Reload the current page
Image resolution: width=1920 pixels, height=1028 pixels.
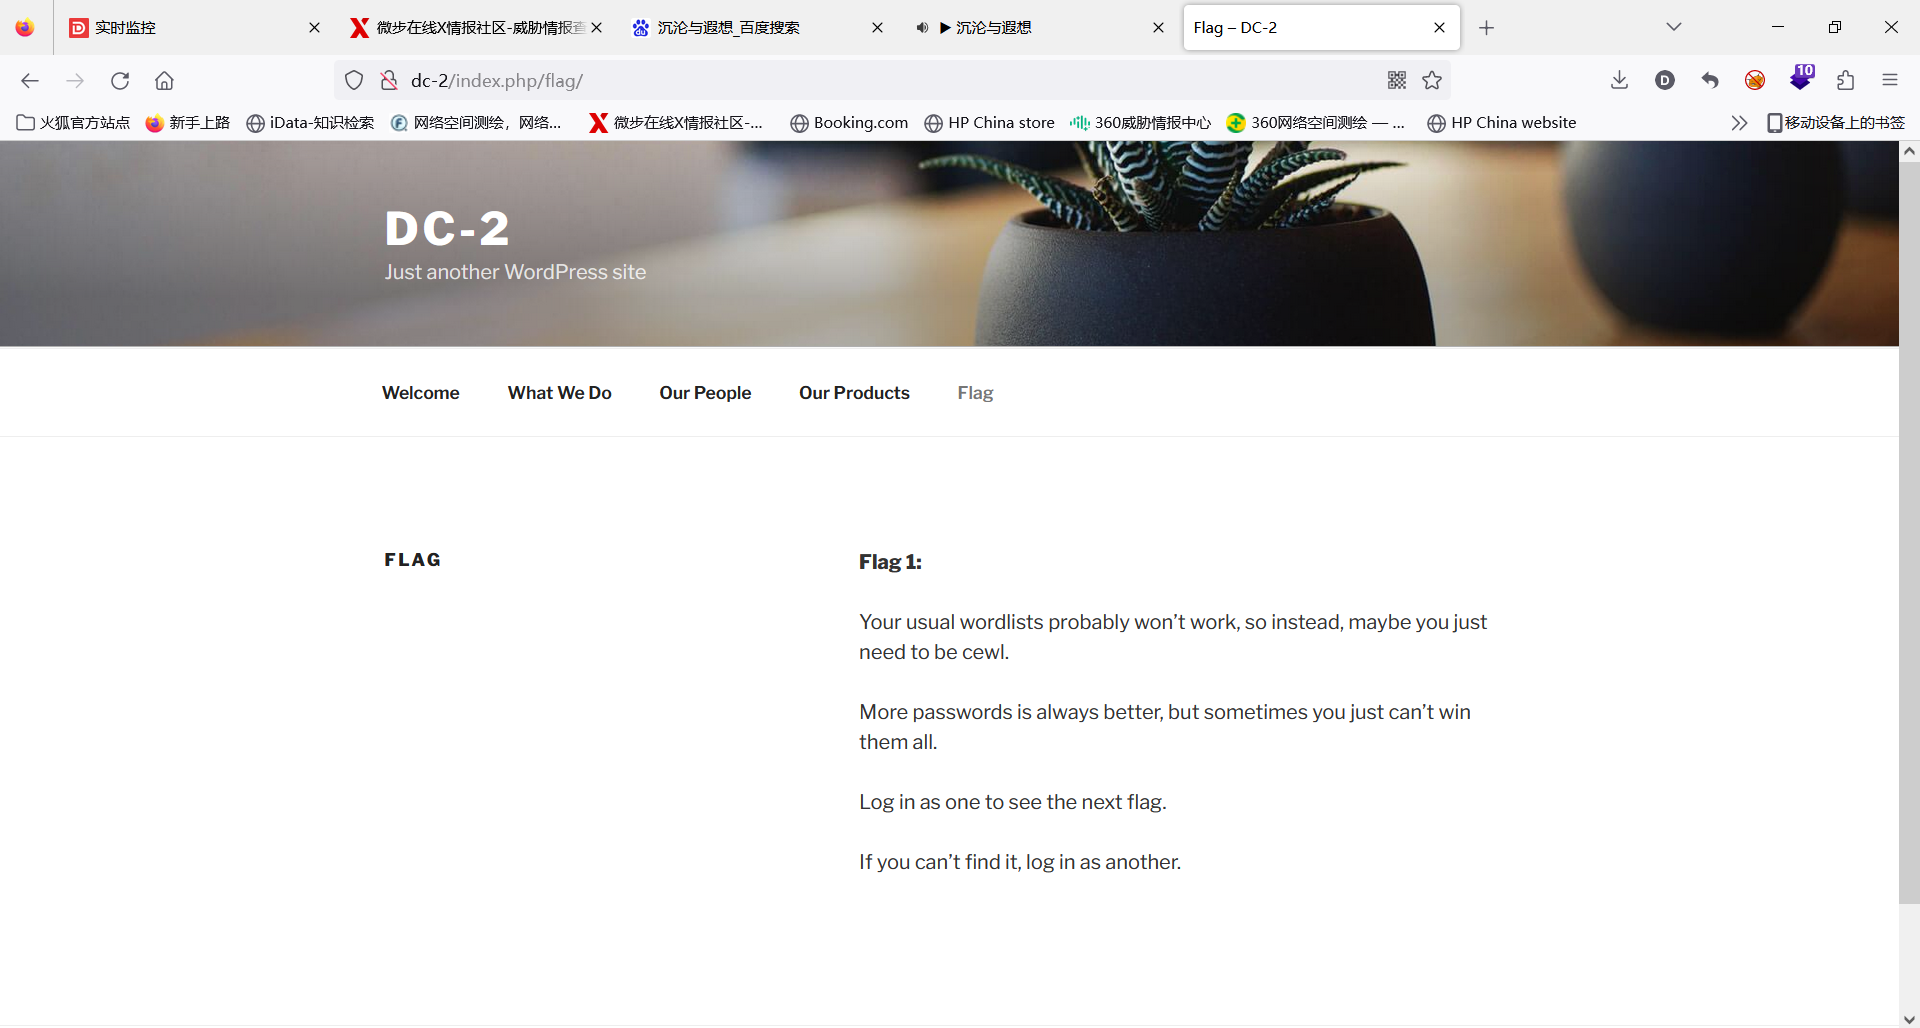click(x=120, y=81)
